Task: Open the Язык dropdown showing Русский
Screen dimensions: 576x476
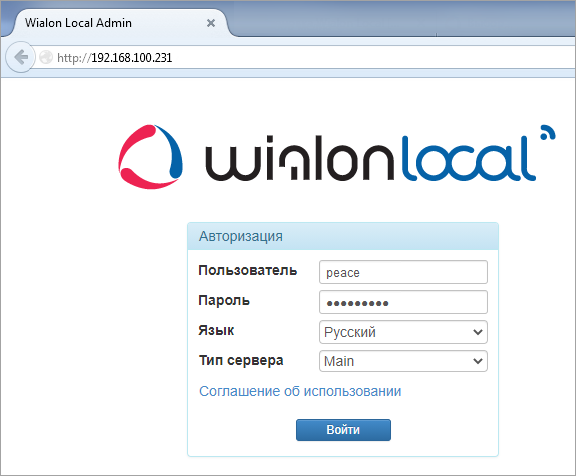Action: pyautogui.click(x=403, y=332)
